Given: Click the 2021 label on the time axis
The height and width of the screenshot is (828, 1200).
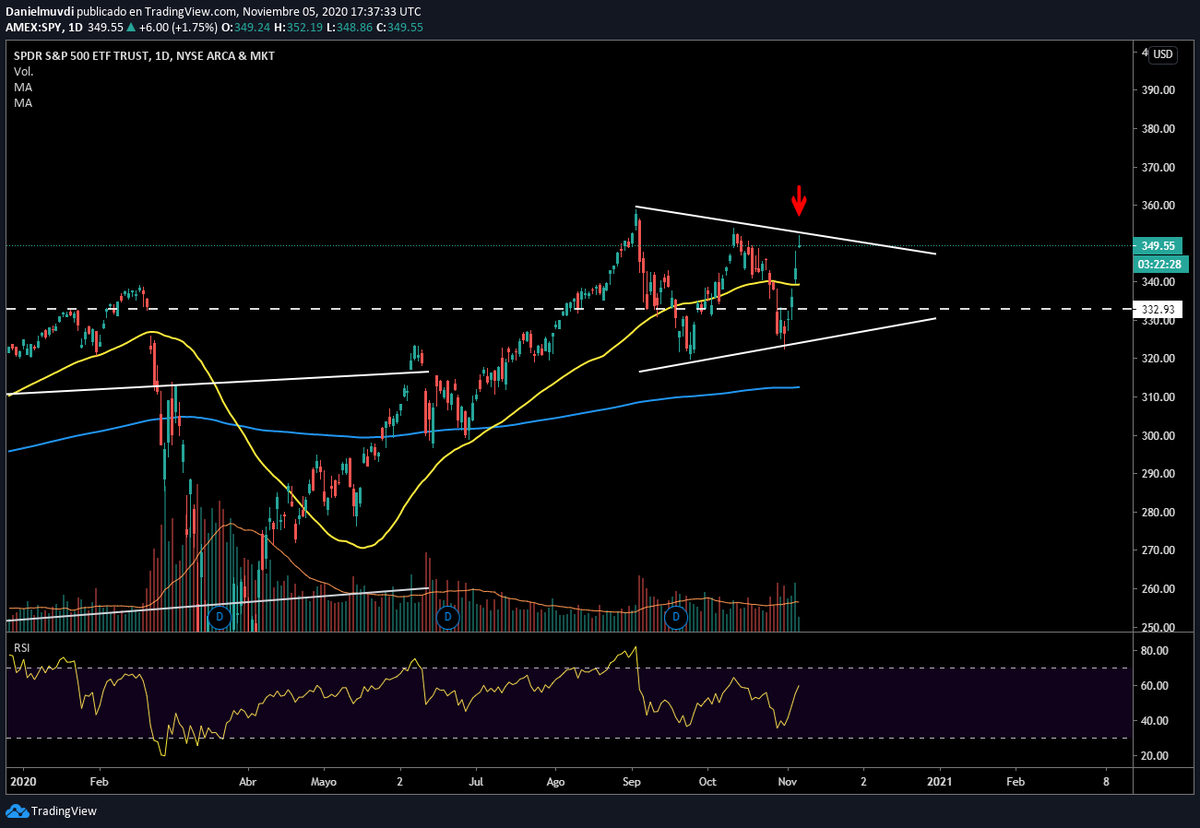Looking at the screenshot, I should [939, 782].
